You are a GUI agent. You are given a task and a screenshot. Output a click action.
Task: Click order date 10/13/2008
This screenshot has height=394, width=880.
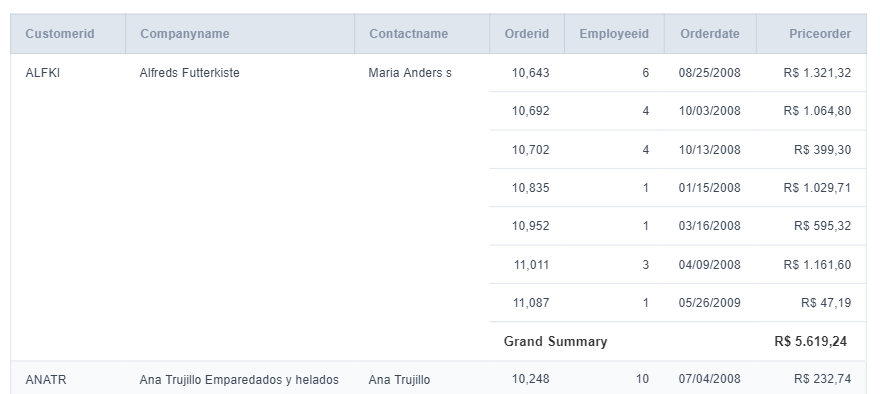point(709,150)
